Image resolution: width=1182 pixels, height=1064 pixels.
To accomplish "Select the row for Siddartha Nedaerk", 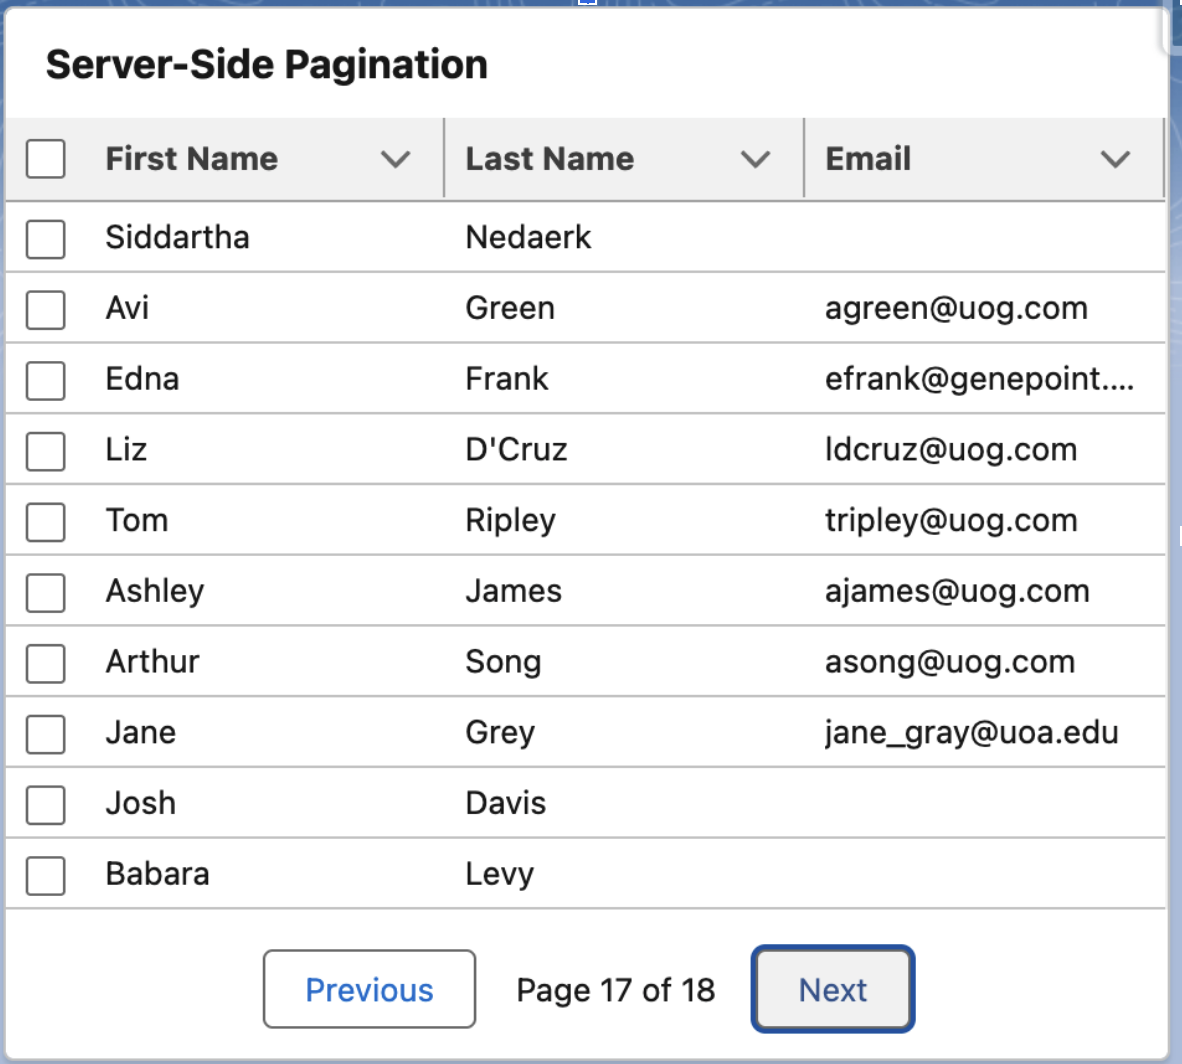I will point(45,237).
